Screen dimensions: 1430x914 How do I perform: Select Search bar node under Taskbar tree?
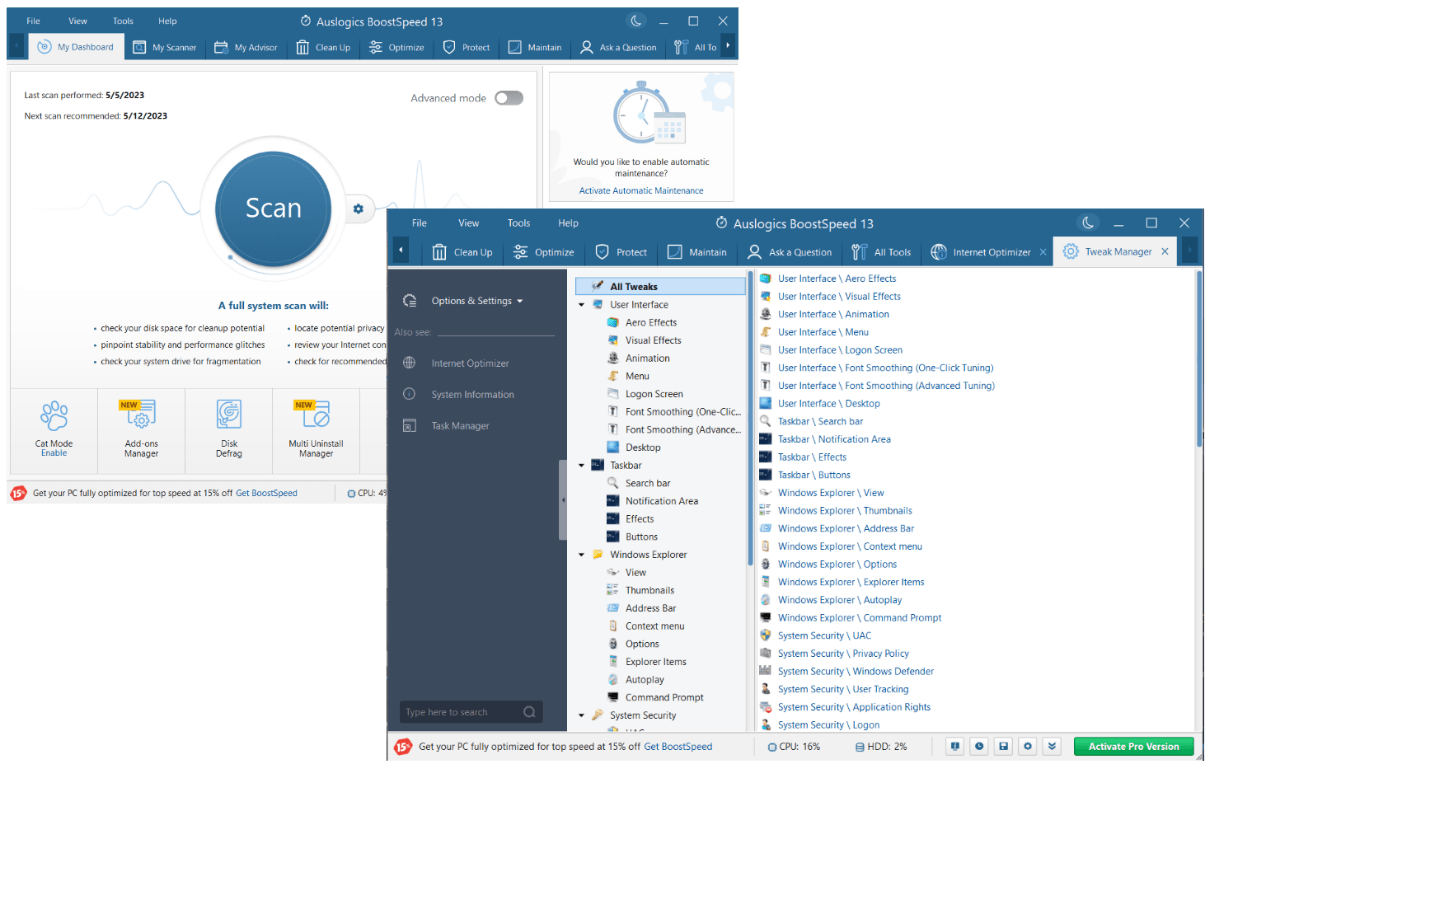(x=648, y=483)
